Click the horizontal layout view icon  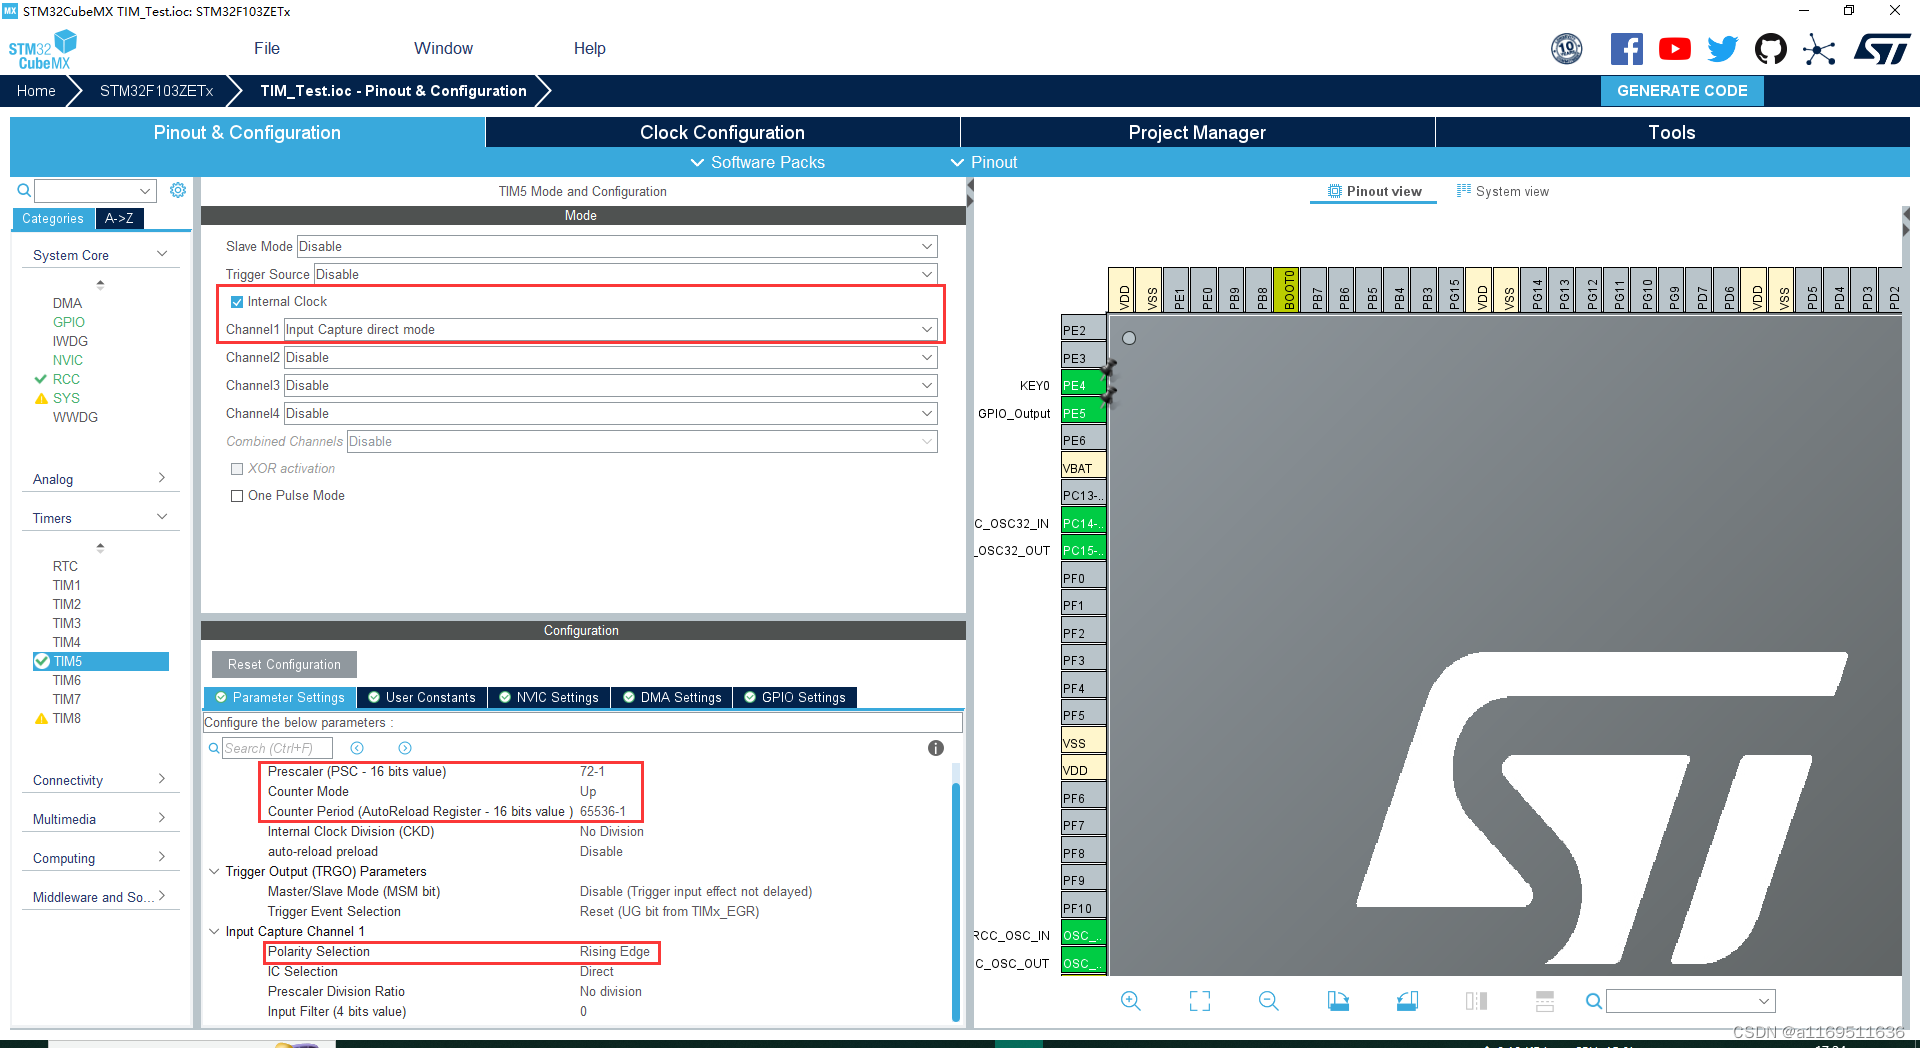tap(1545, 1001)
